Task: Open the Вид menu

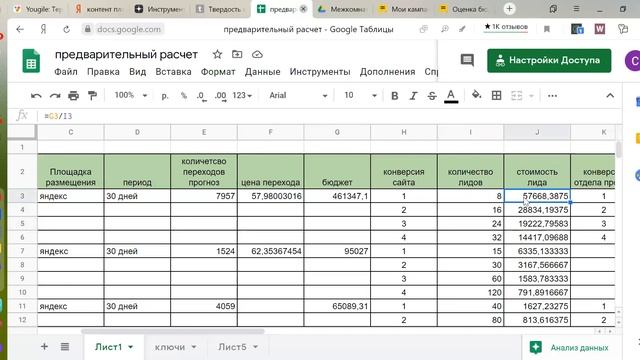Action: (138, 72)
